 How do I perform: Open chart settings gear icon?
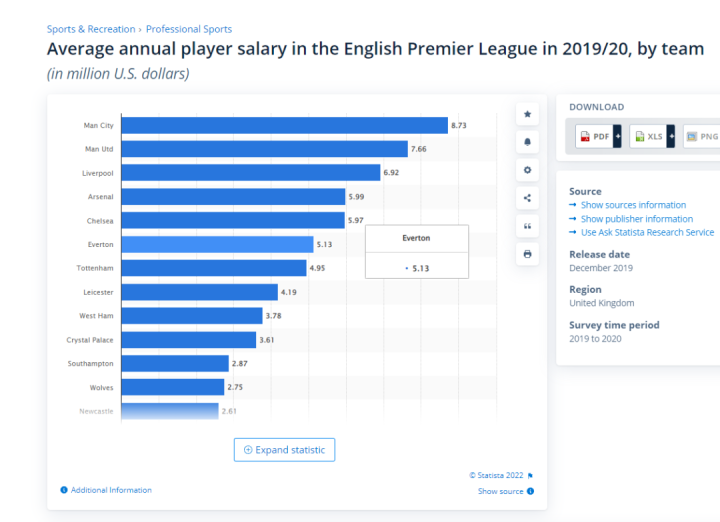coord(527,170)
